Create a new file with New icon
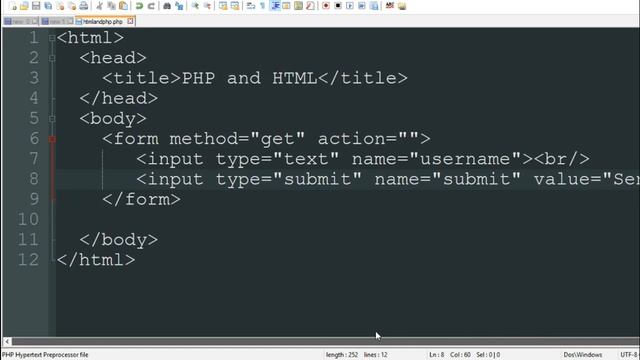640x360 pixels. click(13, 6)
